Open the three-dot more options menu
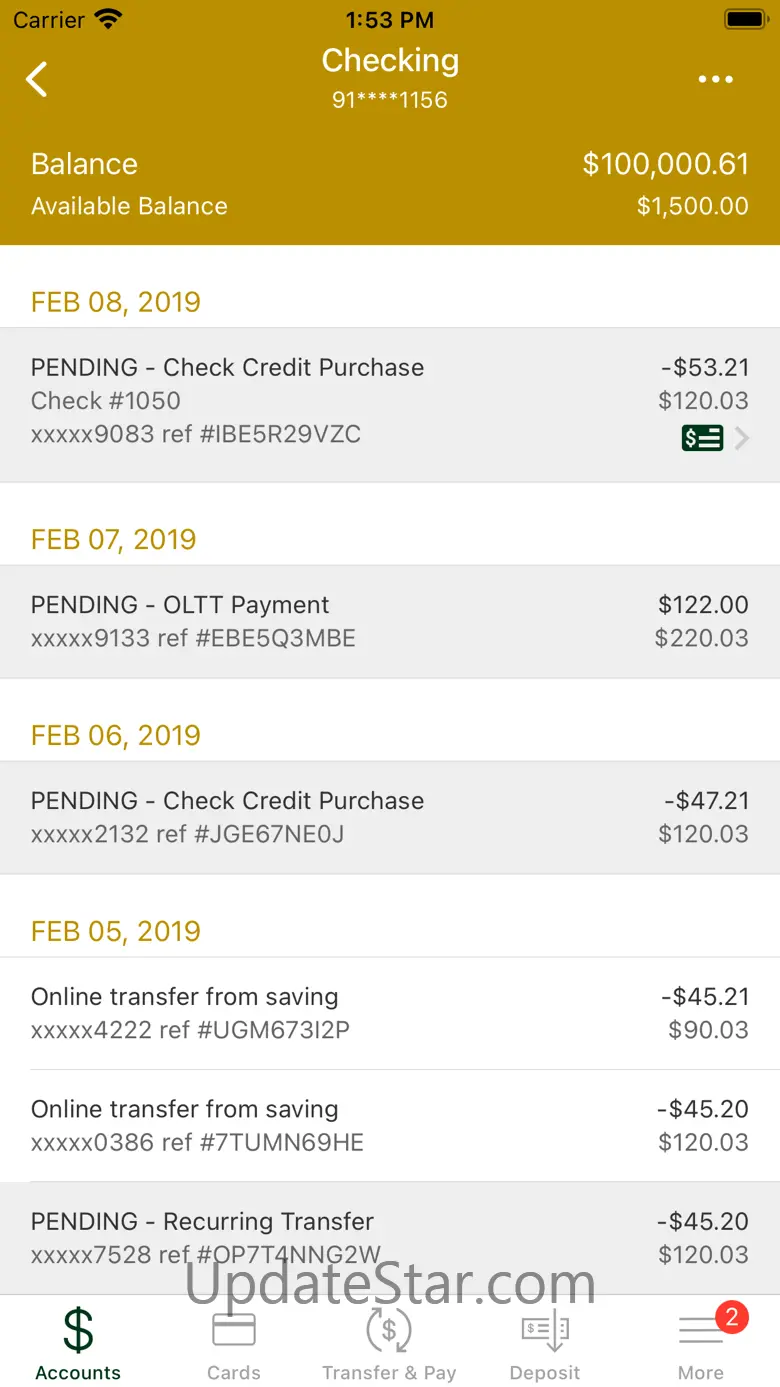Image resolution: width=780 pixels, height=1387 pixels. pyautogui.click(x=716, y=79)
